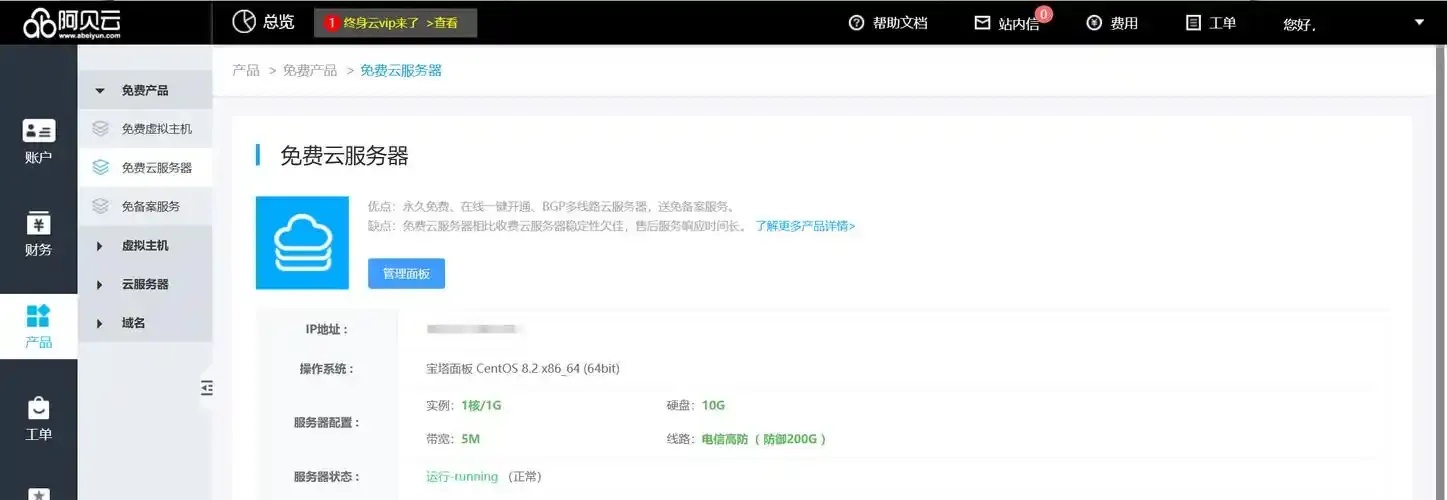The height and width of the screenshot is (500, 1447).
Task: Click layers icon beside 免费虚拟主机
Action: pos(100,129)
